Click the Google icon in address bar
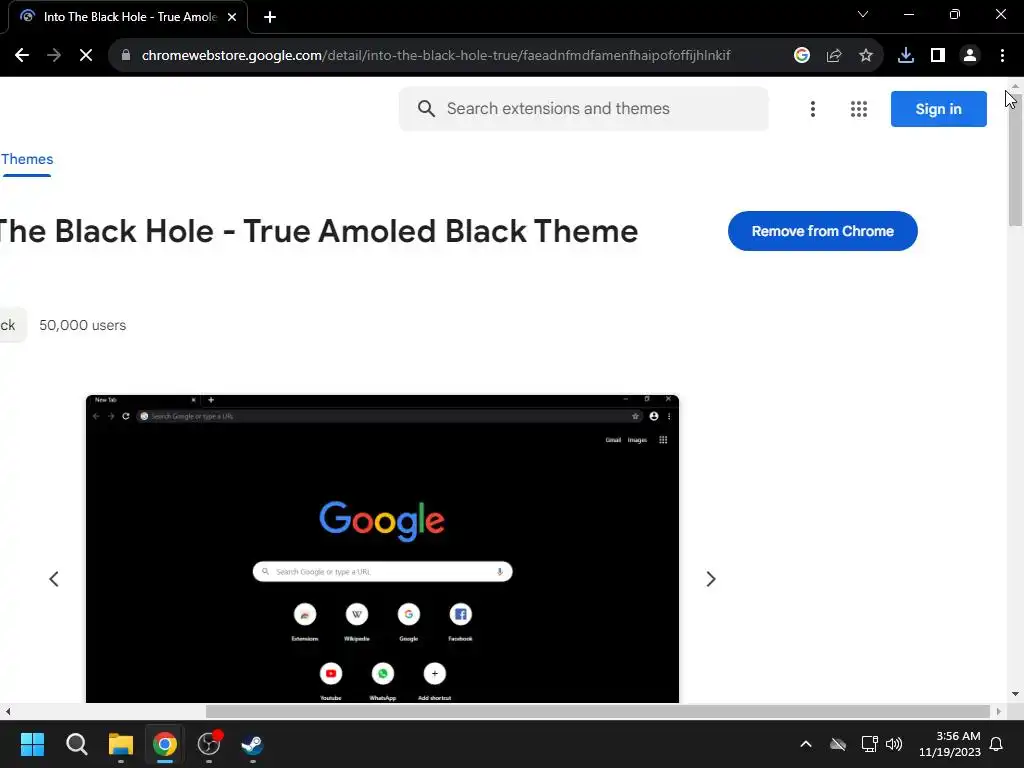This screenshot has height=768, width=1024. [x=801, y=56]
